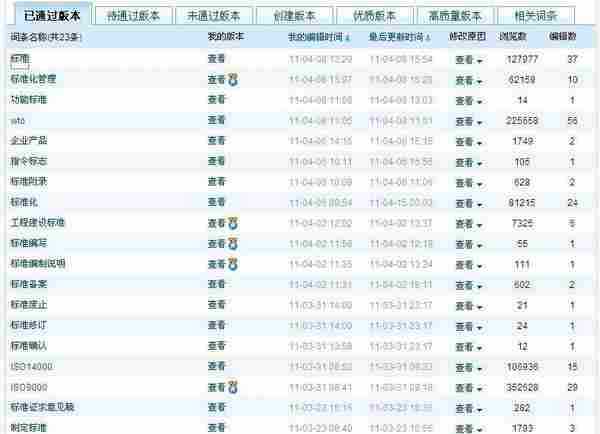Open 修改原因 dropdown for 企业产品
This screenshot has width=600, height=434.
point(468,141)
